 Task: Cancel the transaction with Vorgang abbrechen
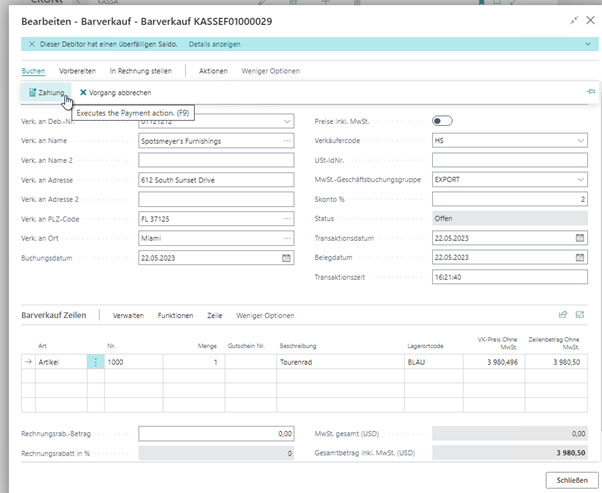coord(115,92)
